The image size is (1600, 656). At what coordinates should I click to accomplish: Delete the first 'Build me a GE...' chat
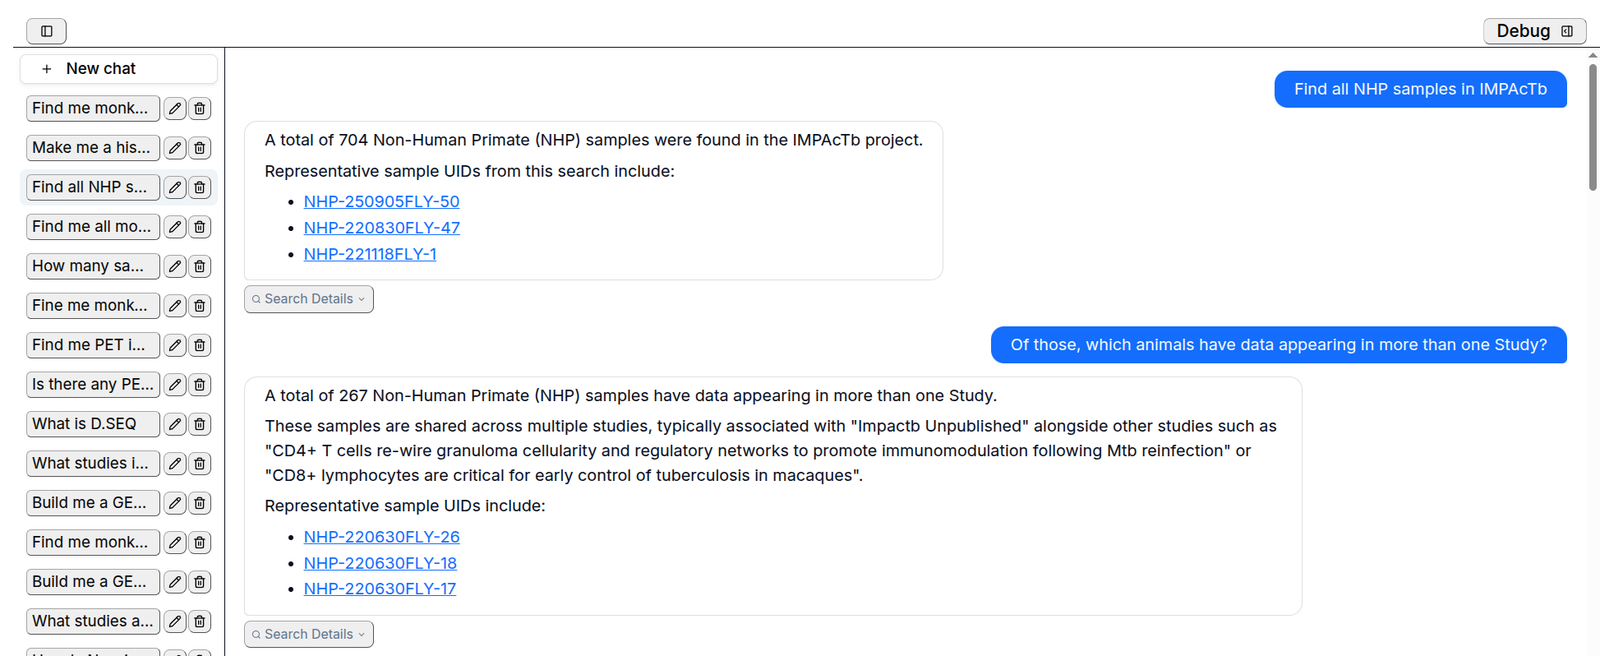(x=200, y=503)
